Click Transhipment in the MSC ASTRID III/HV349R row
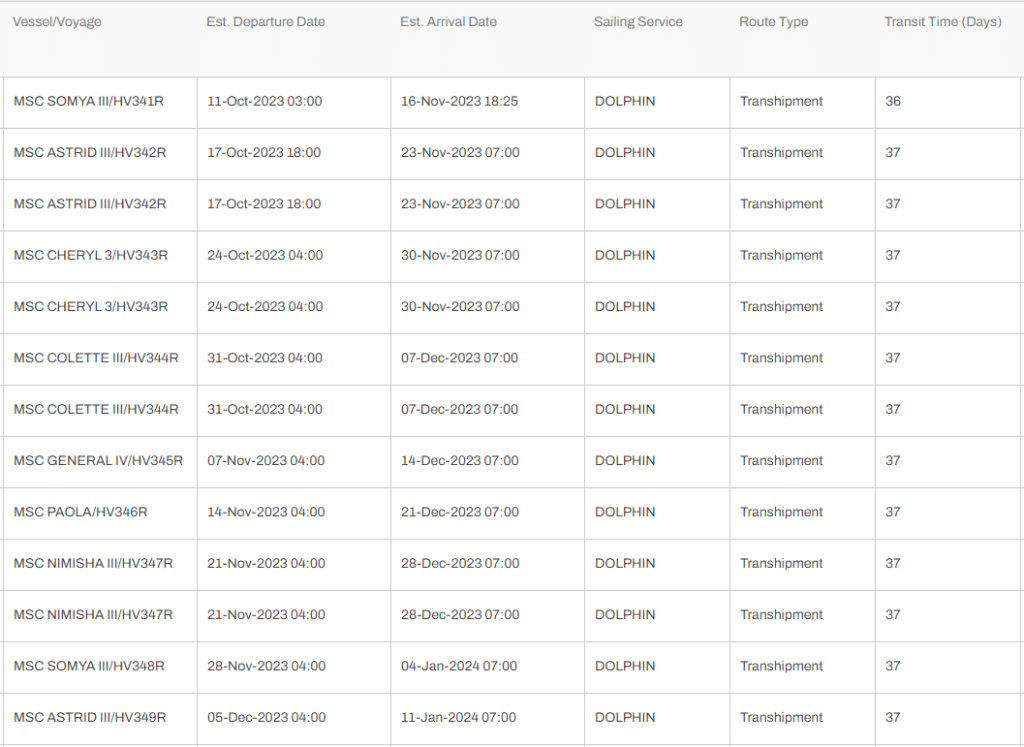This screenshot has height=747, width=1024. coord(781,718)
